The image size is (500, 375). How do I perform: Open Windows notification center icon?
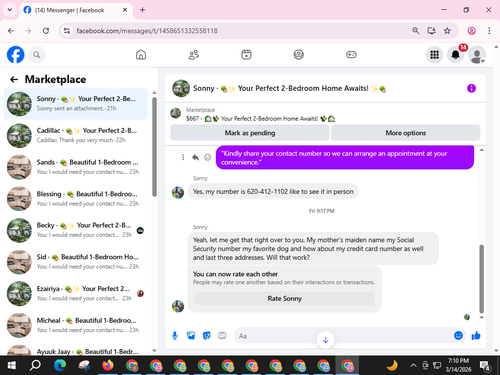click(484, 366)
